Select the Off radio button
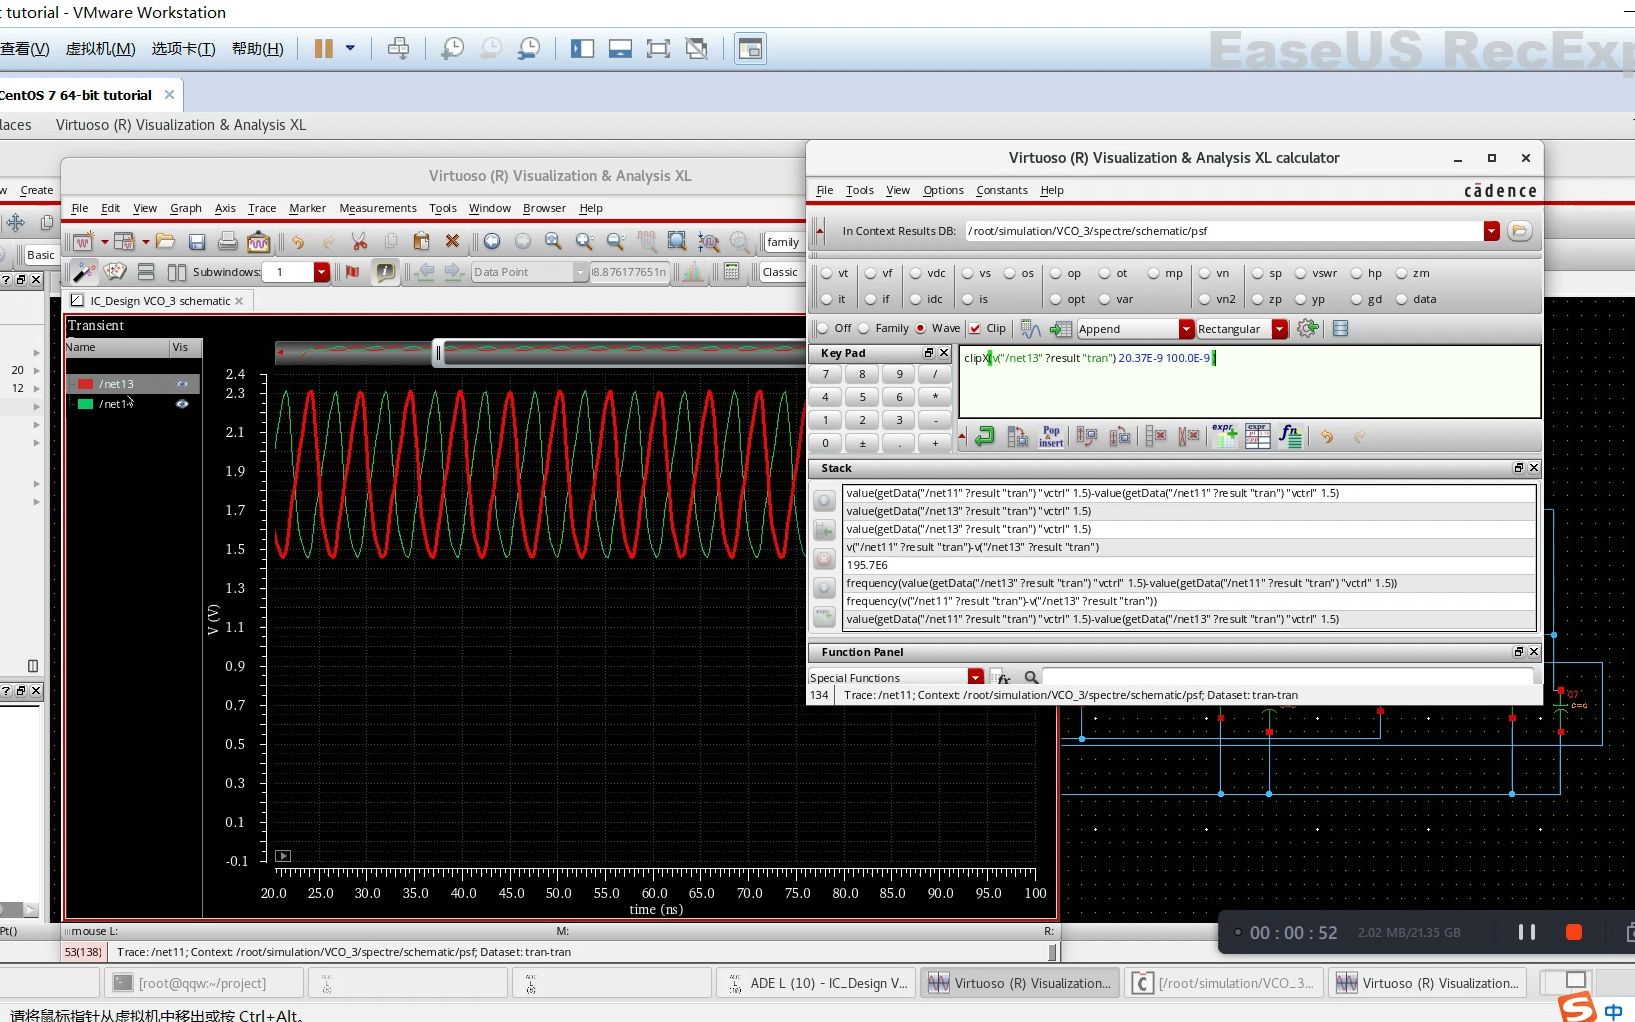This screenshot has height=1022, width=1635. 823,328
